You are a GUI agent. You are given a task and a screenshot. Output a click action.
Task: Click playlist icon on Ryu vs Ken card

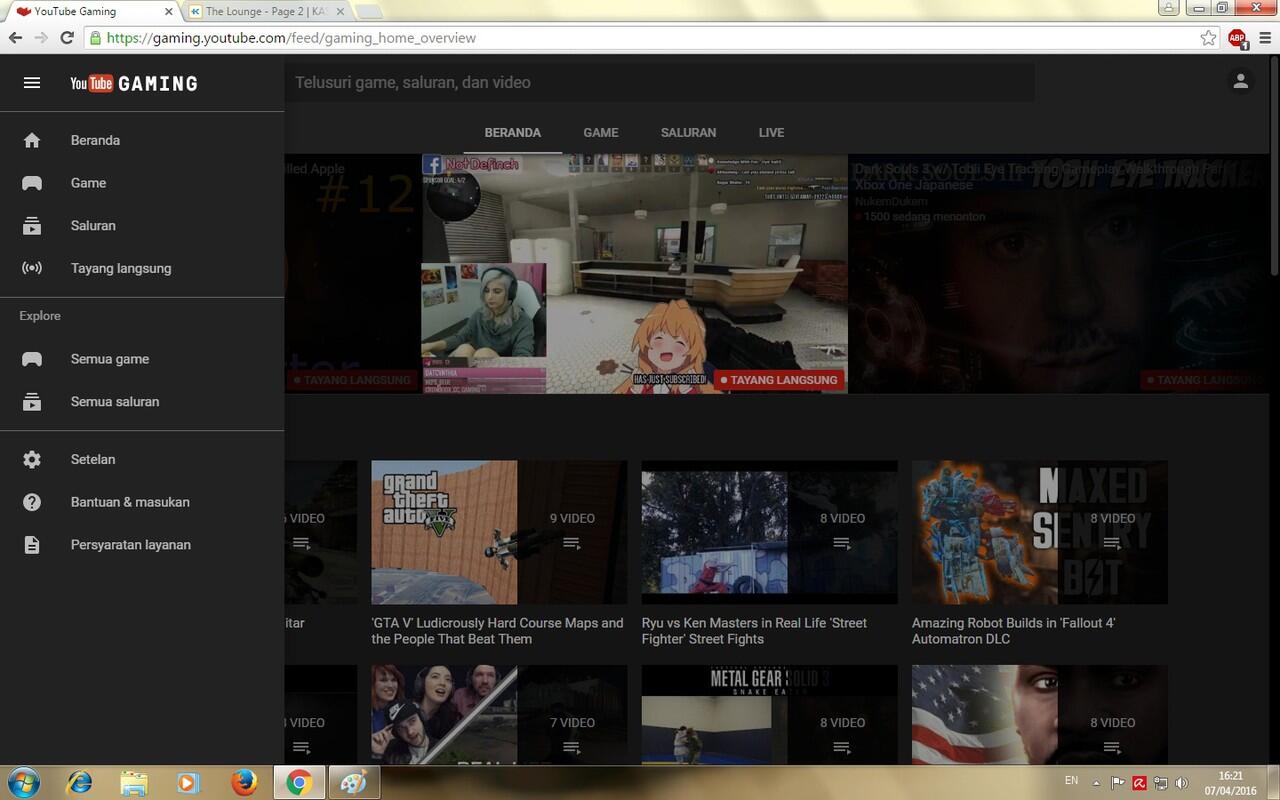click(842, 543)
